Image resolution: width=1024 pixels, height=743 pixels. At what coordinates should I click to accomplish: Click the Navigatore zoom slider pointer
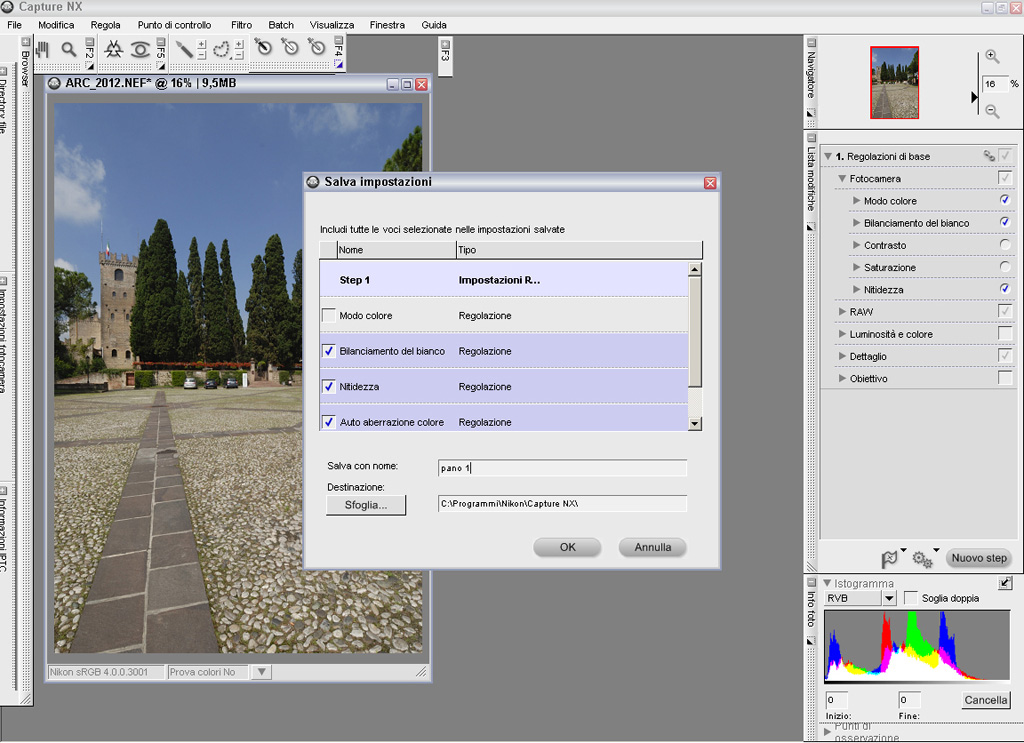coord(974,97)
